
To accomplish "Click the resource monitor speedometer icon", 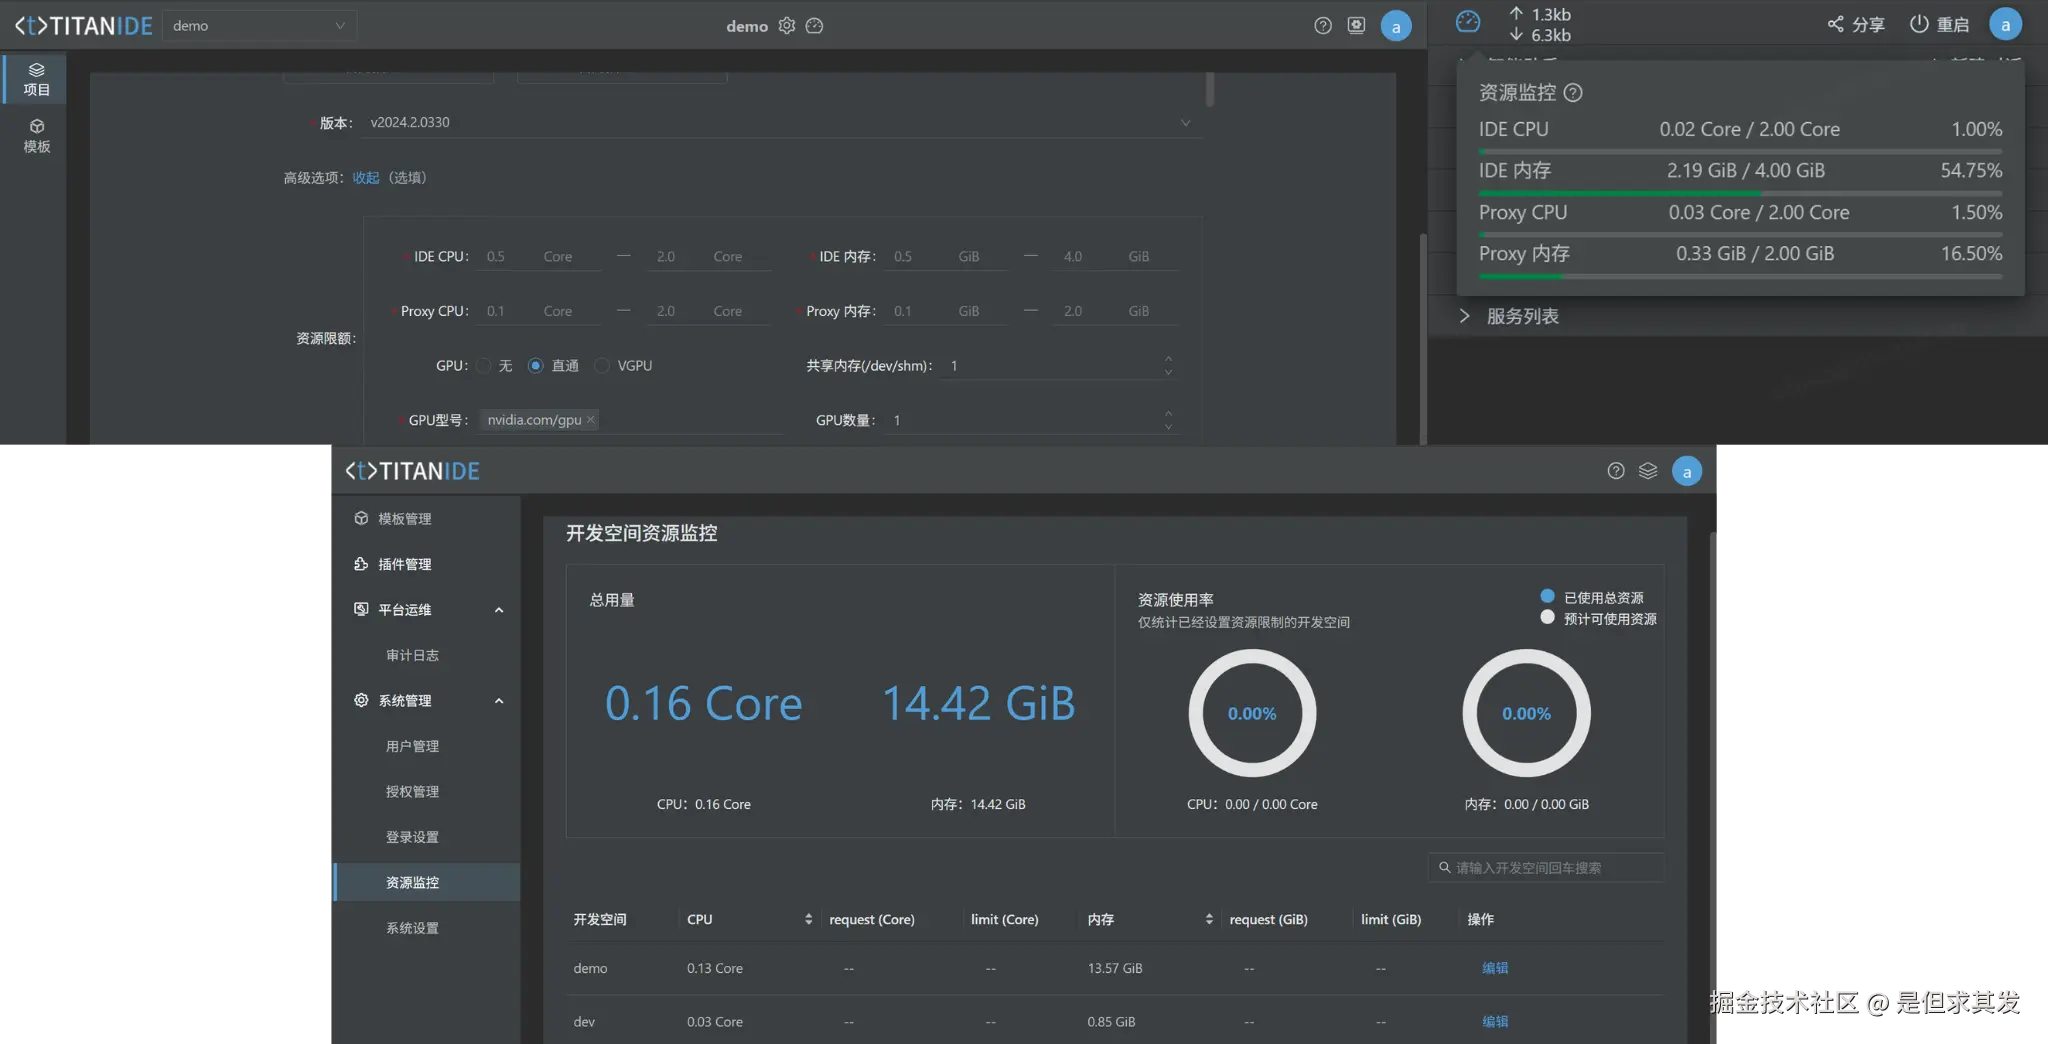I will coord(1467,22).
